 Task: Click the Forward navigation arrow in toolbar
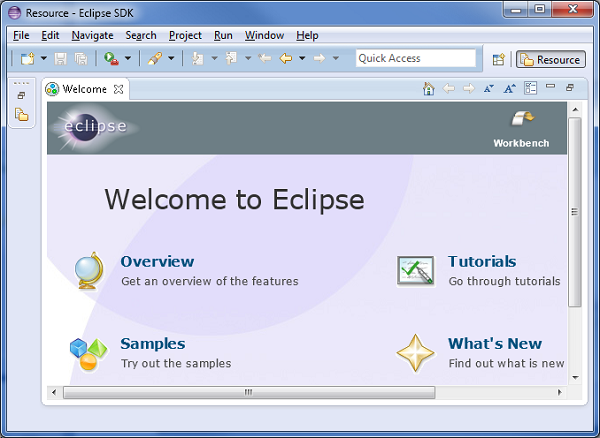point(319,59)
